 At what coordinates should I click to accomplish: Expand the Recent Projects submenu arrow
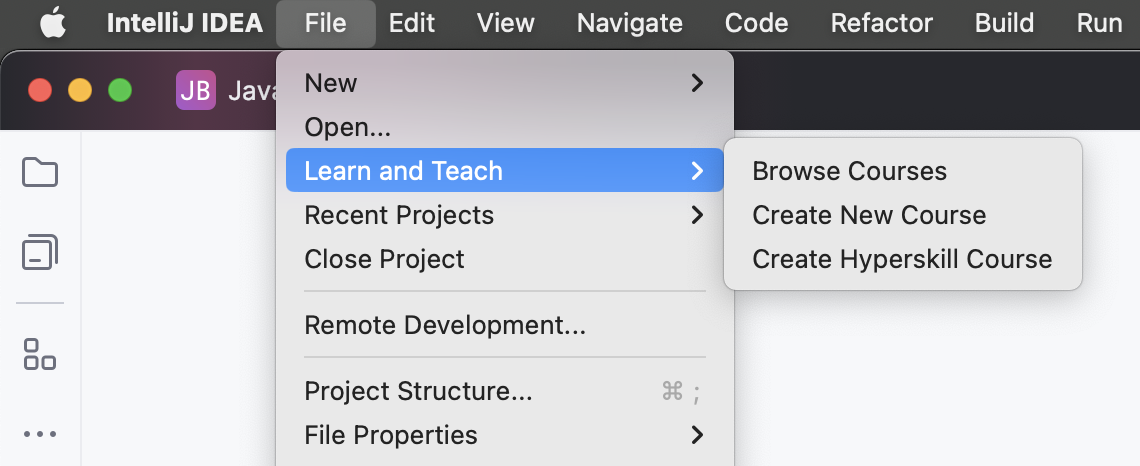tap(697, 215)
